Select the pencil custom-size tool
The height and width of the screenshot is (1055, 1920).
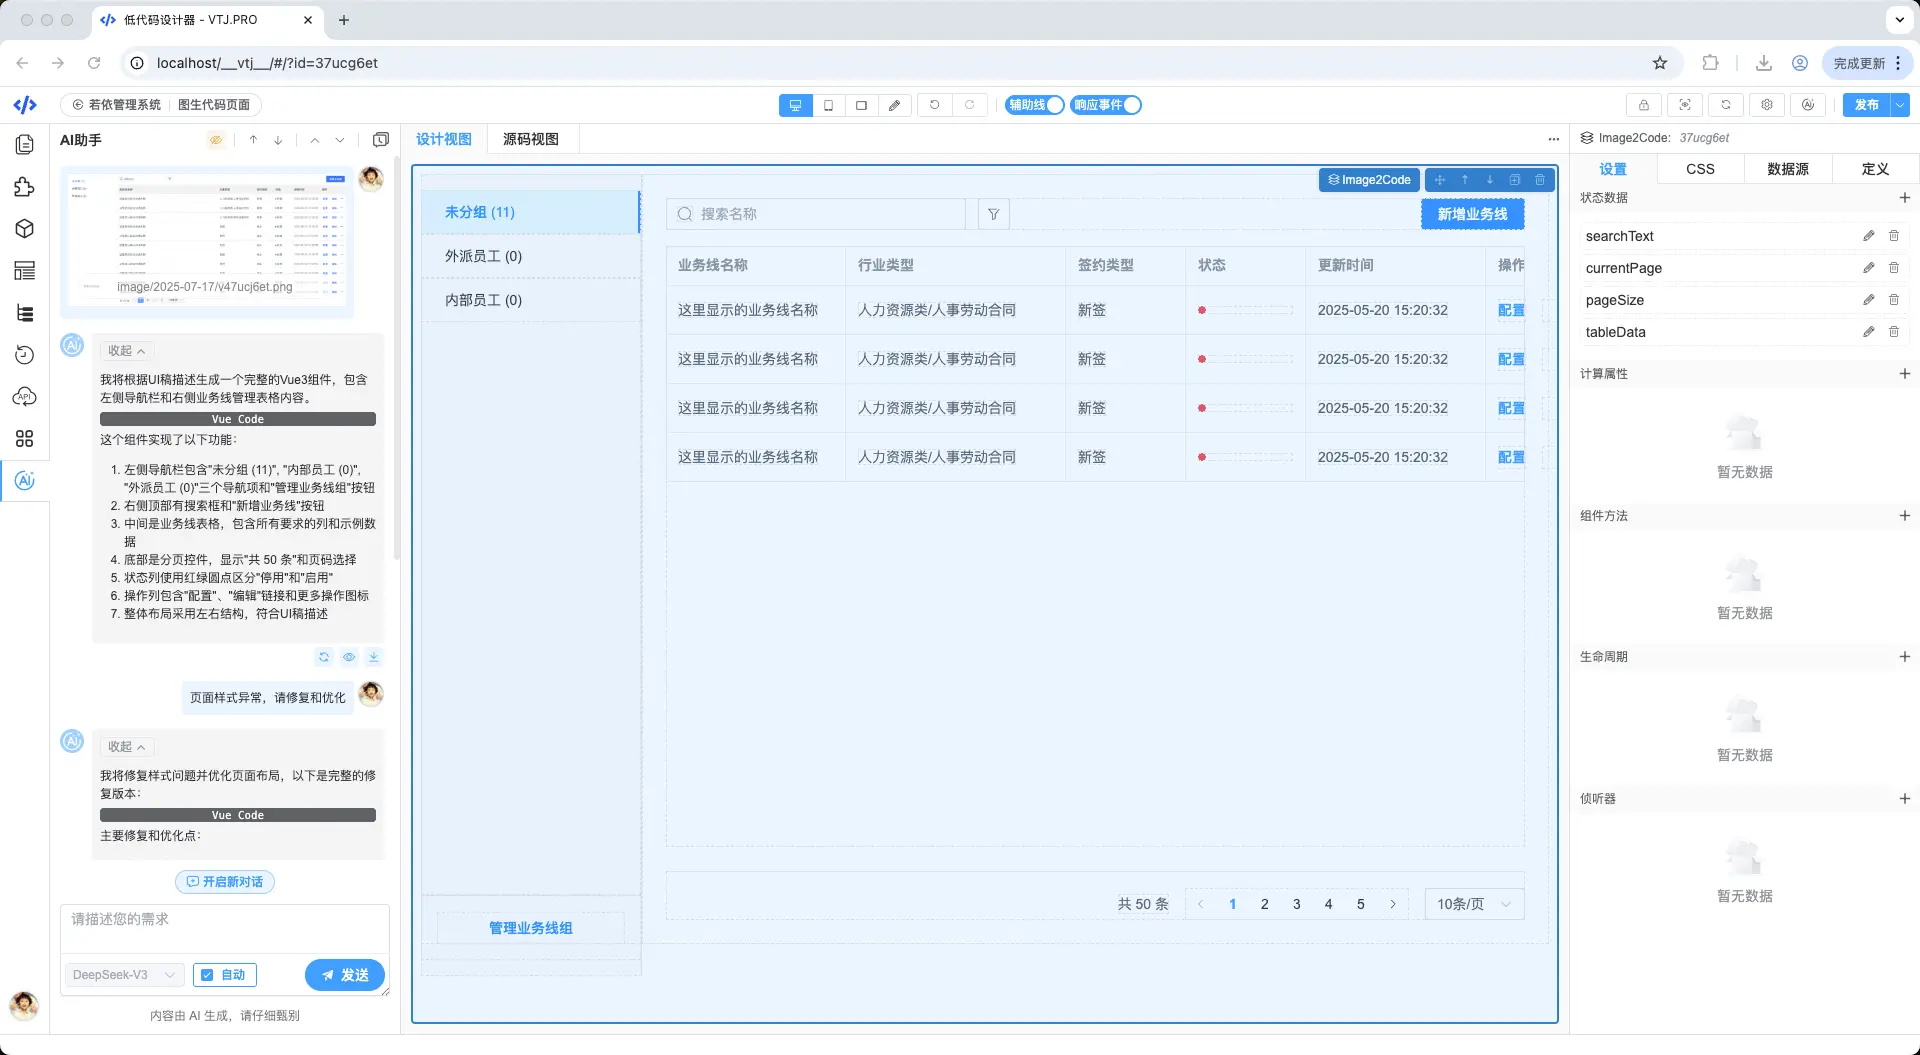[x=894, y=105]
